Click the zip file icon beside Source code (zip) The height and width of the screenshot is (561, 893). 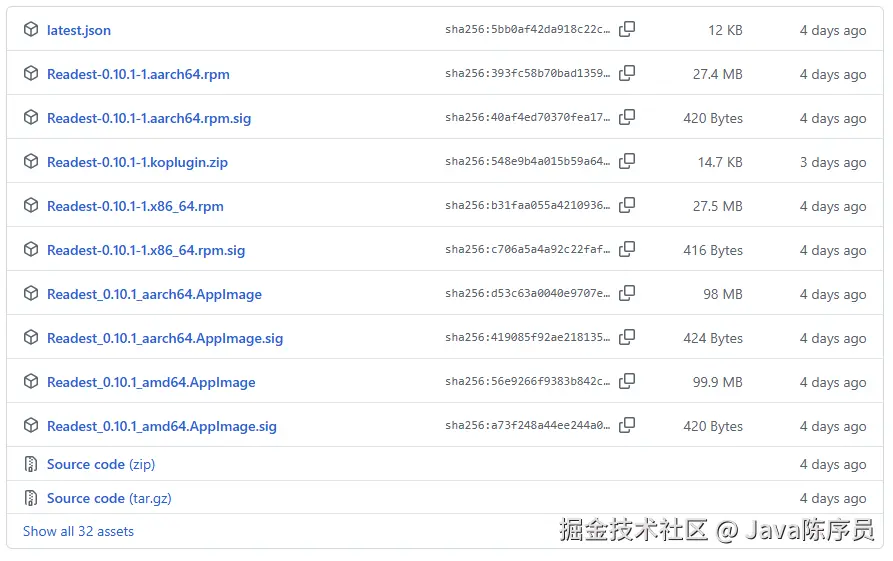click(31, 464)
